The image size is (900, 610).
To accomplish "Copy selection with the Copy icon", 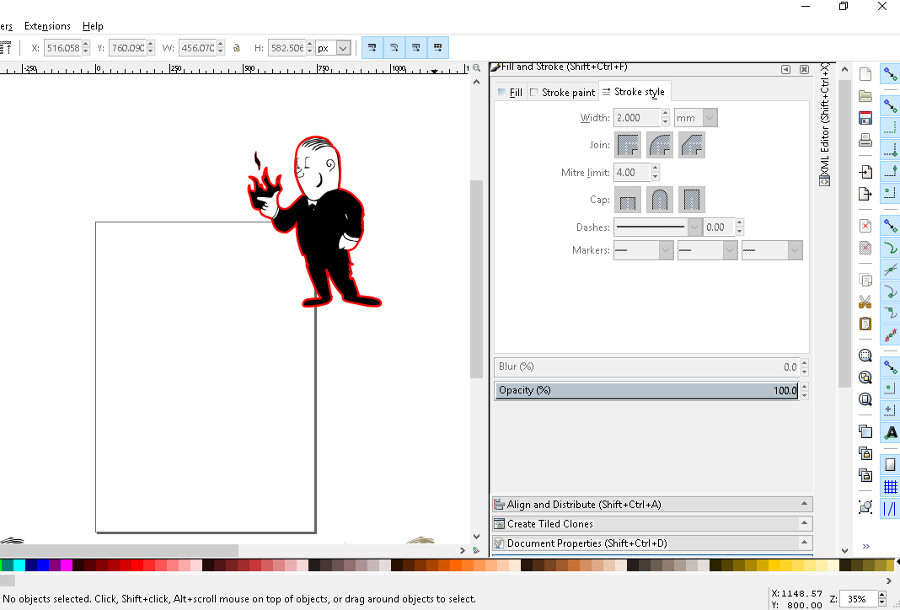I will point(865,280).
